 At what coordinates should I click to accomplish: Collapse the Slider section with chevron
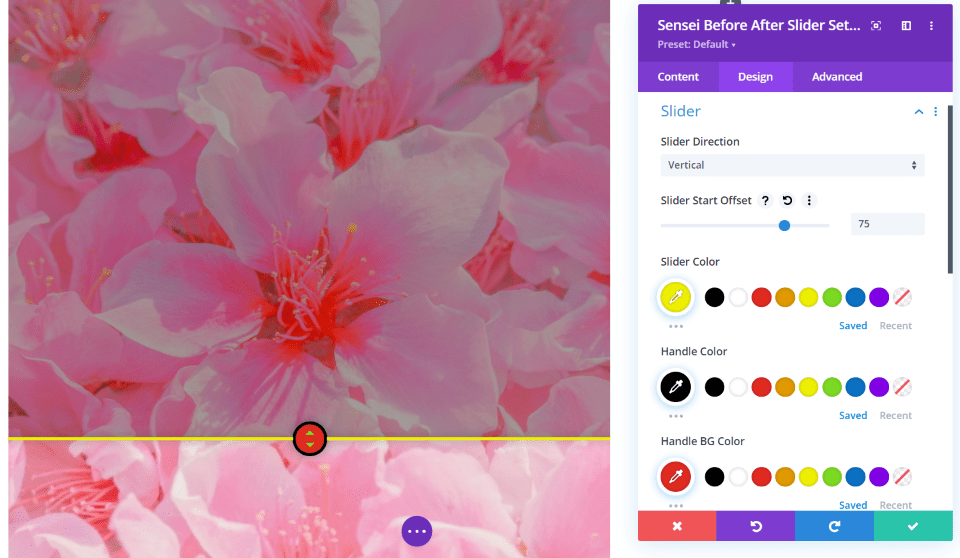918,111
